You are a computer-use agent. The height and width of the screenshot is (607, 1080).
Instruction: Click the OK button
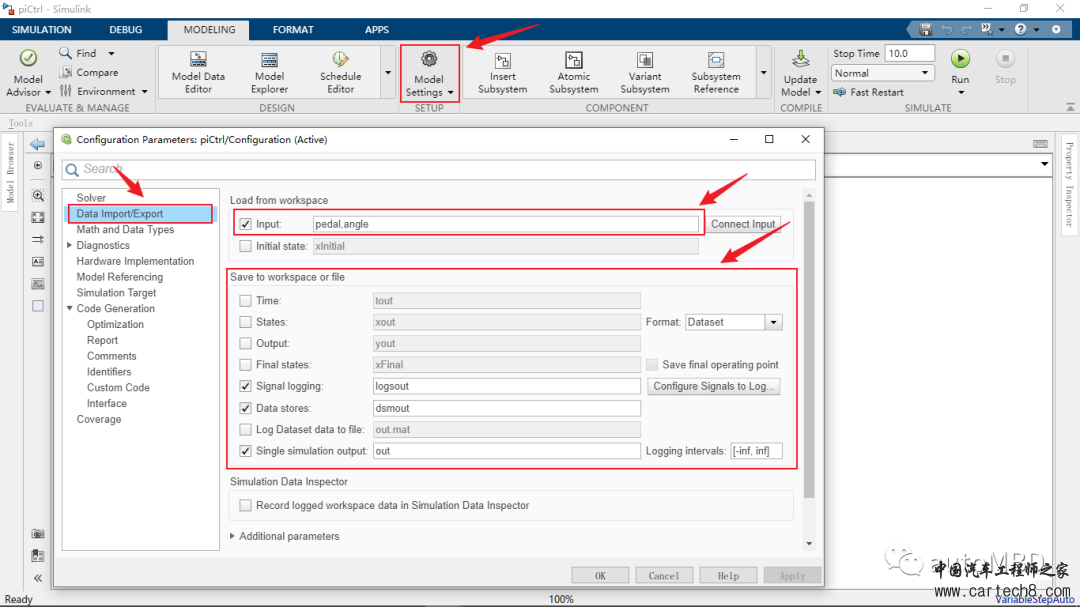(600, 575)
